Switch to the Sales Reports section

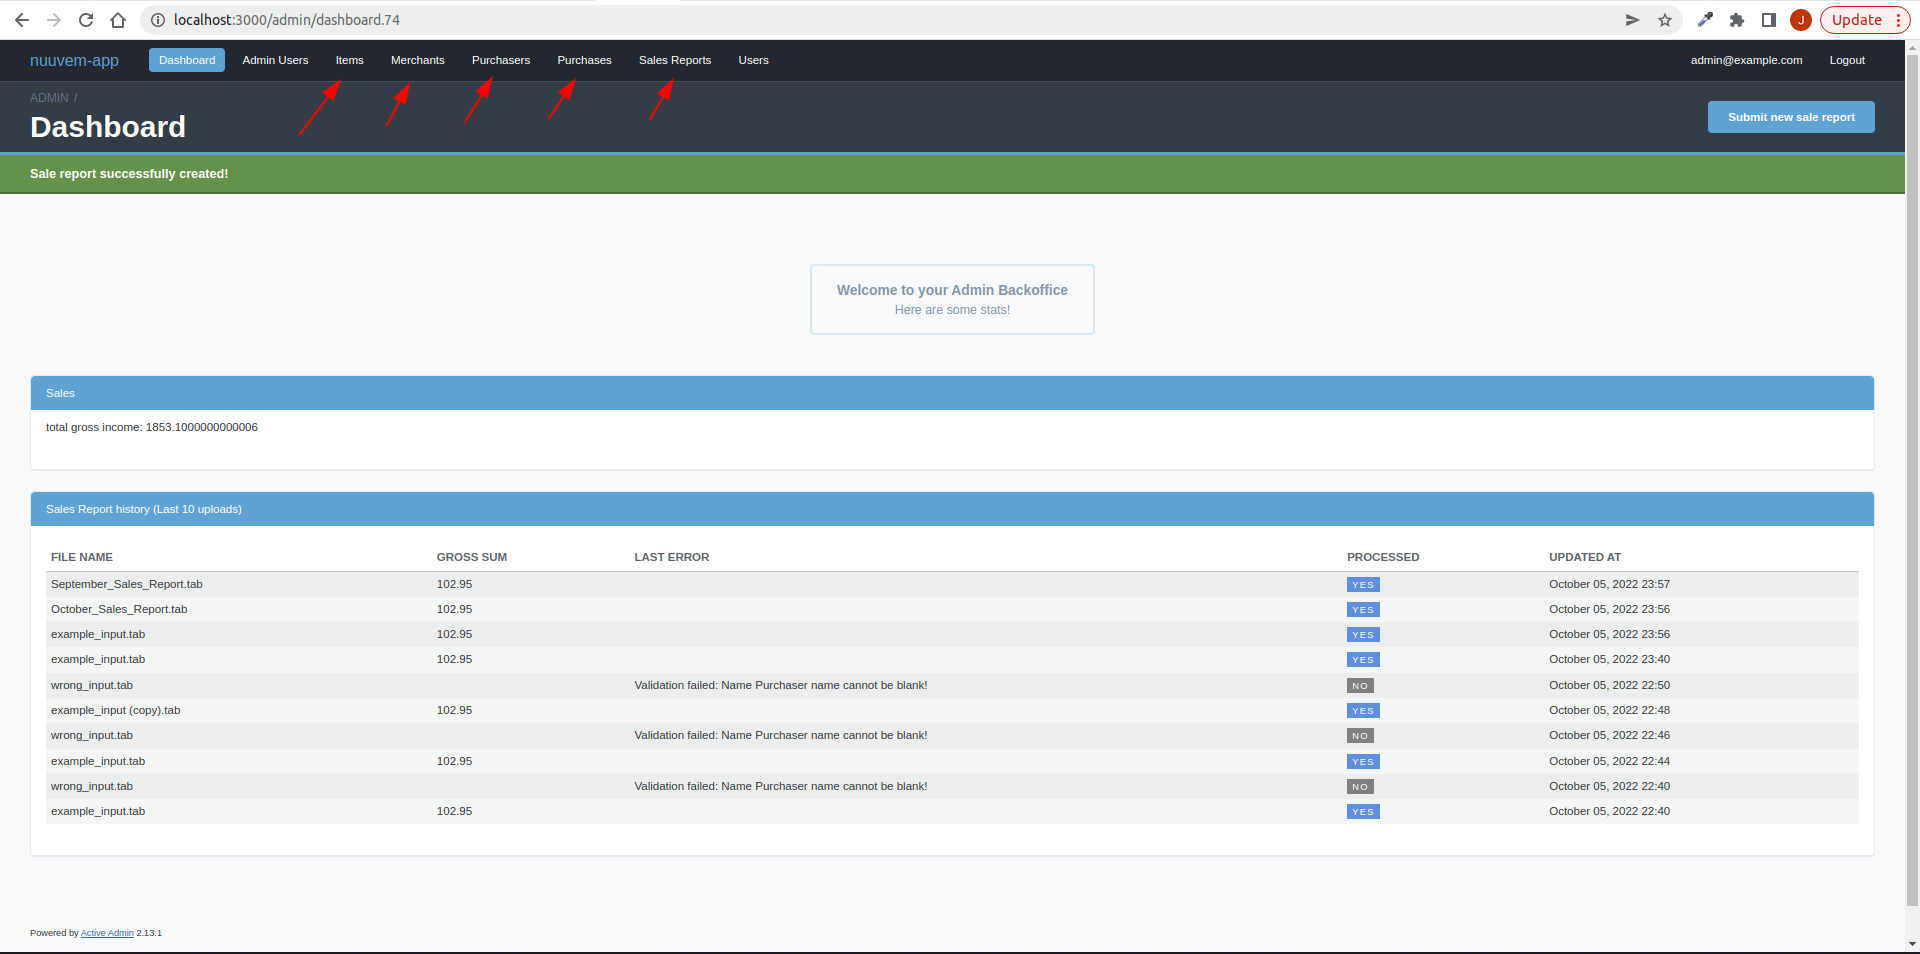pyautogui.click(x=674, y=60)
